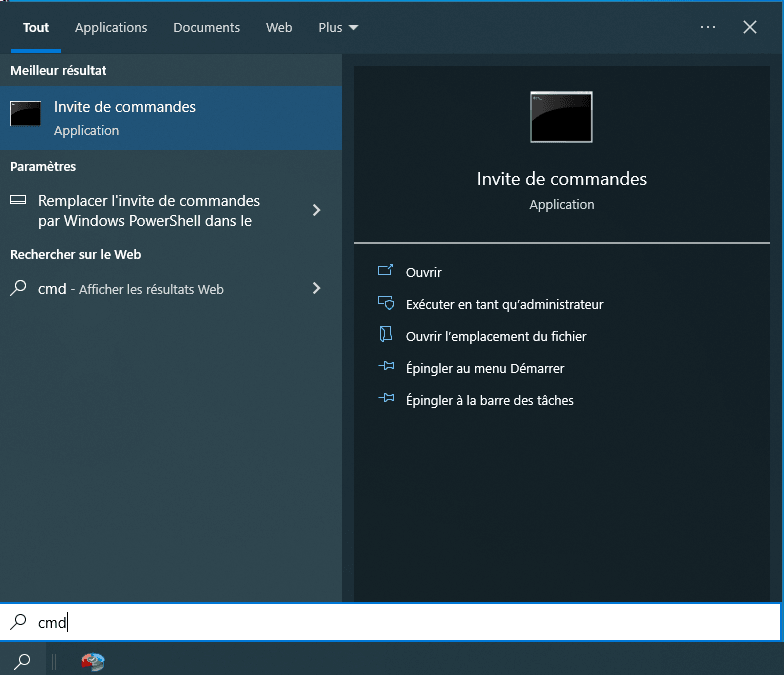Choose Épingler à la barre des tâches

pyautogui.click(x=489, y=400)
